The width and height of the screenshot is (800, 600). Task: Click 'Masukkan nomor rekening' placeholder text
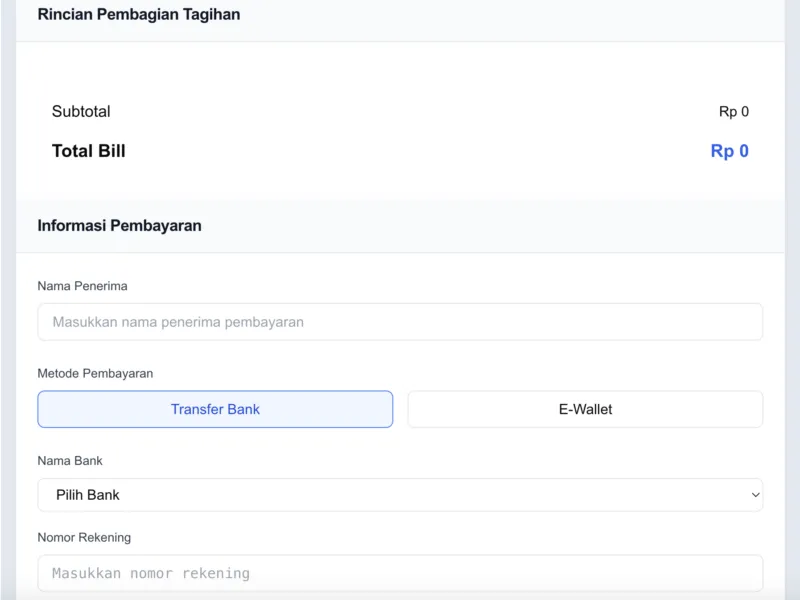[x=151, y=573]
